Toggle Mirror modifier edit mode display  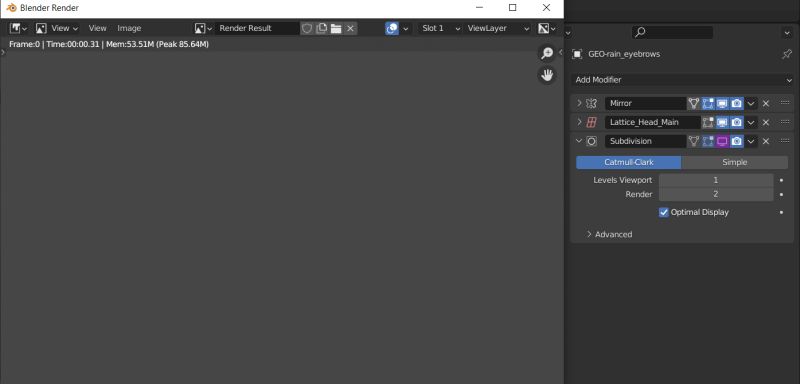(x=708, y=104)
